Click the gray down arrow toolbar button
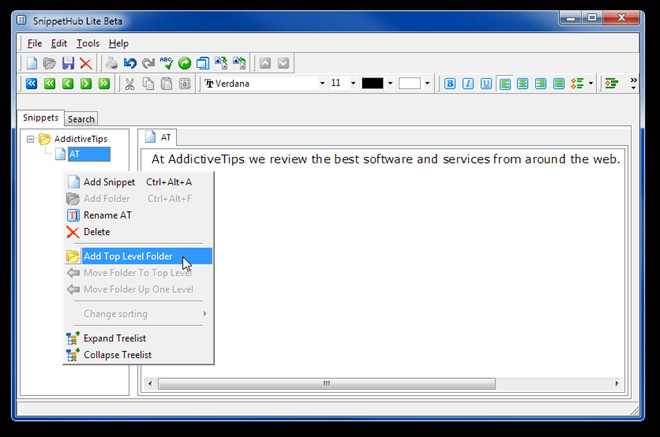Viewport: 660px width, 437px height. coord(283,63)
